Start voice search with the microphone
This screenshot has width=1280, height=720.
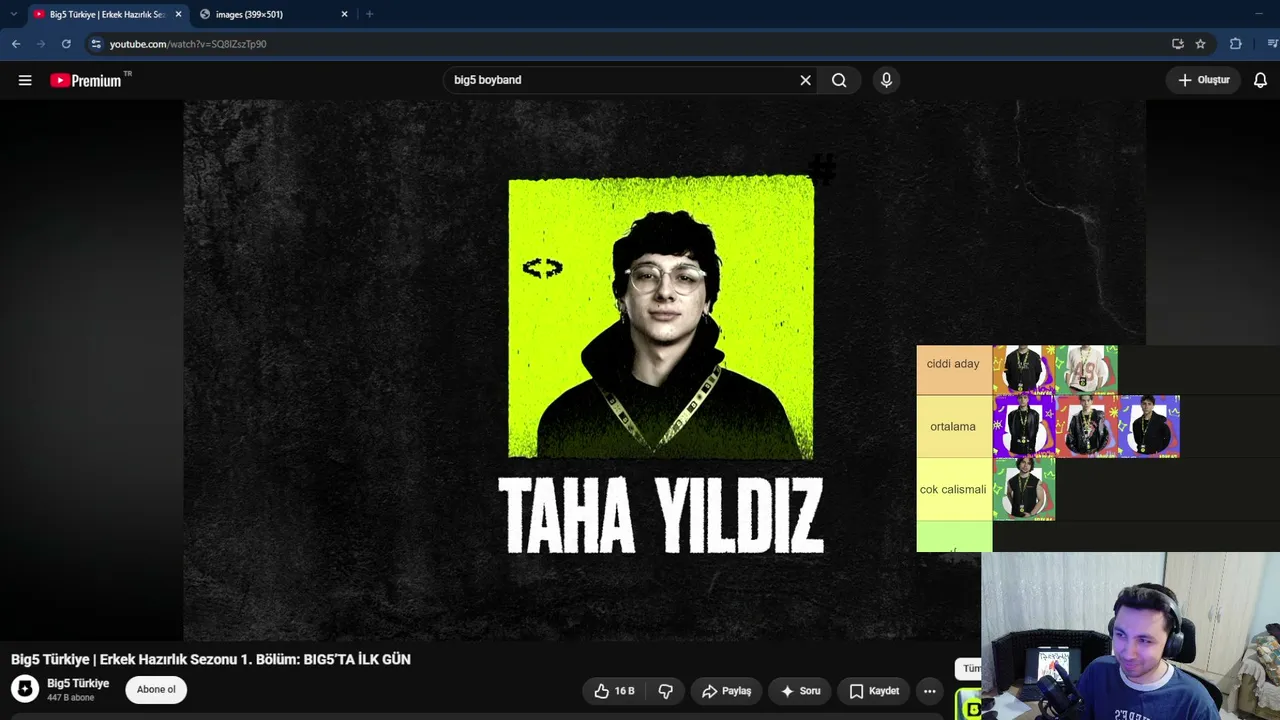click(886, 80)
